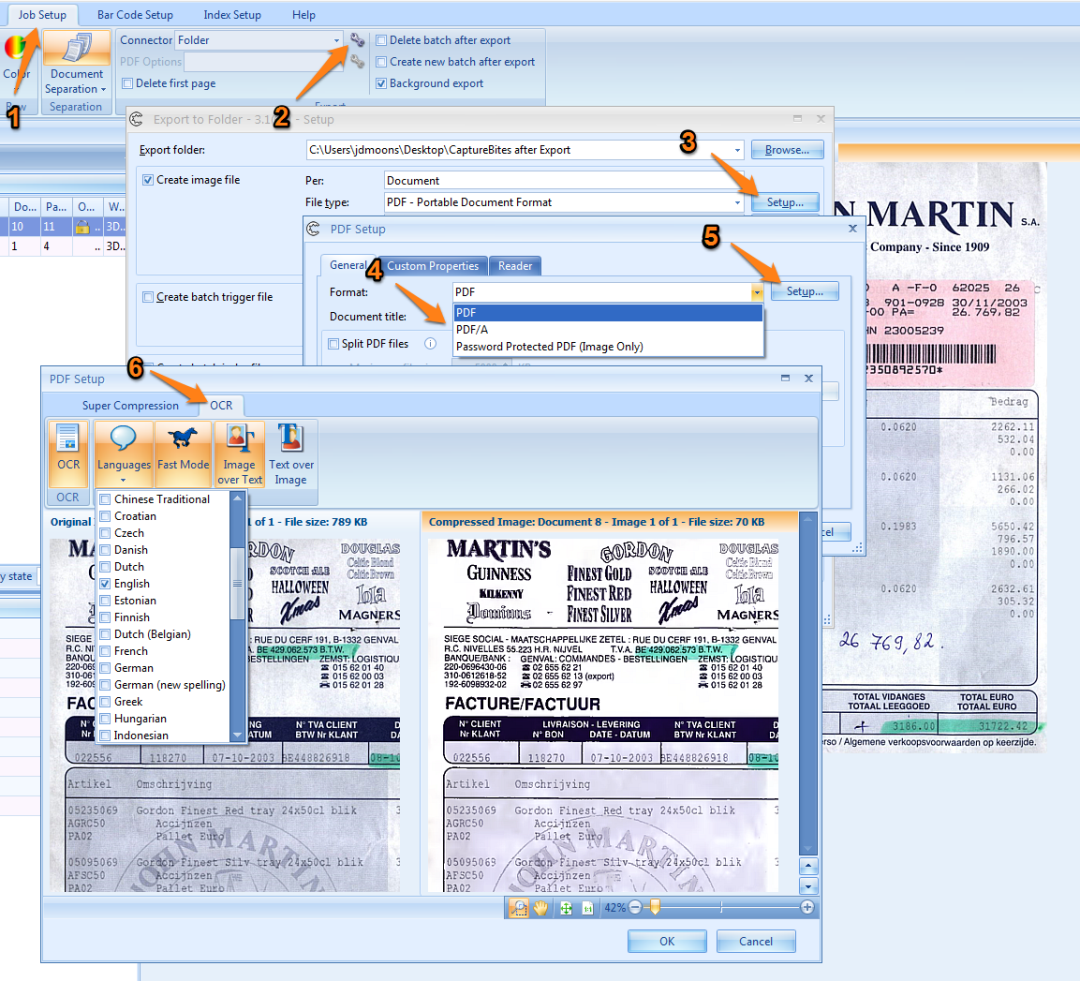The height and width of the screenshot is (981, 1080).
Task: Click the previous image arrow button
Action: tap(809, 865)
